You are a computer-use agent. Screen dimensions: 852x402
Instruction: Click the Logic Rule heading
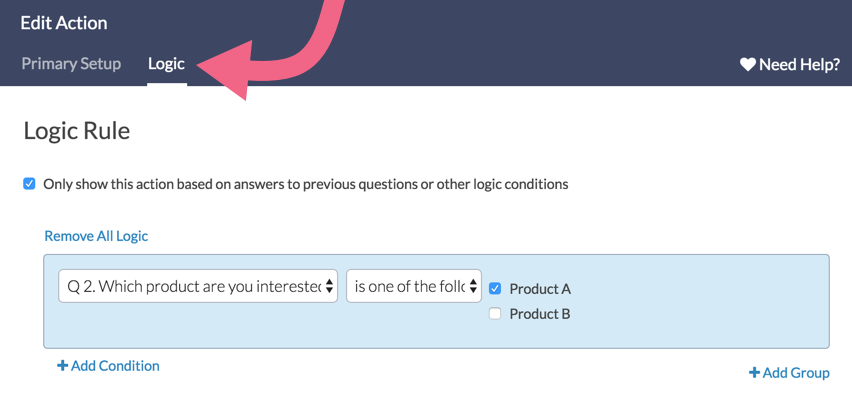pyautogui.click(x=77, y=130)
